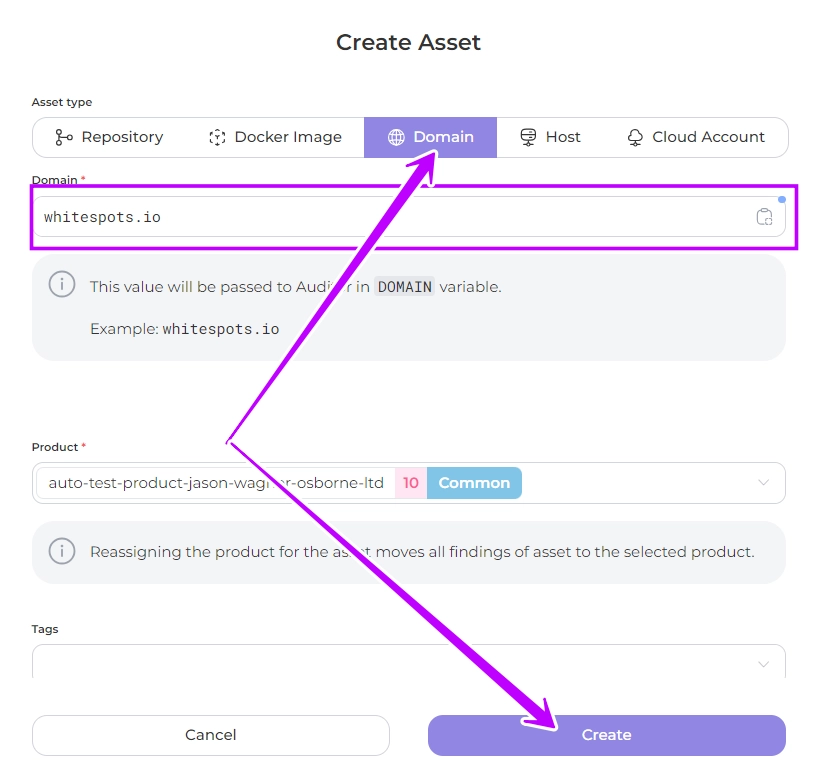
Task: Expand the Product dropdown chevron
Action: point(764,483)
